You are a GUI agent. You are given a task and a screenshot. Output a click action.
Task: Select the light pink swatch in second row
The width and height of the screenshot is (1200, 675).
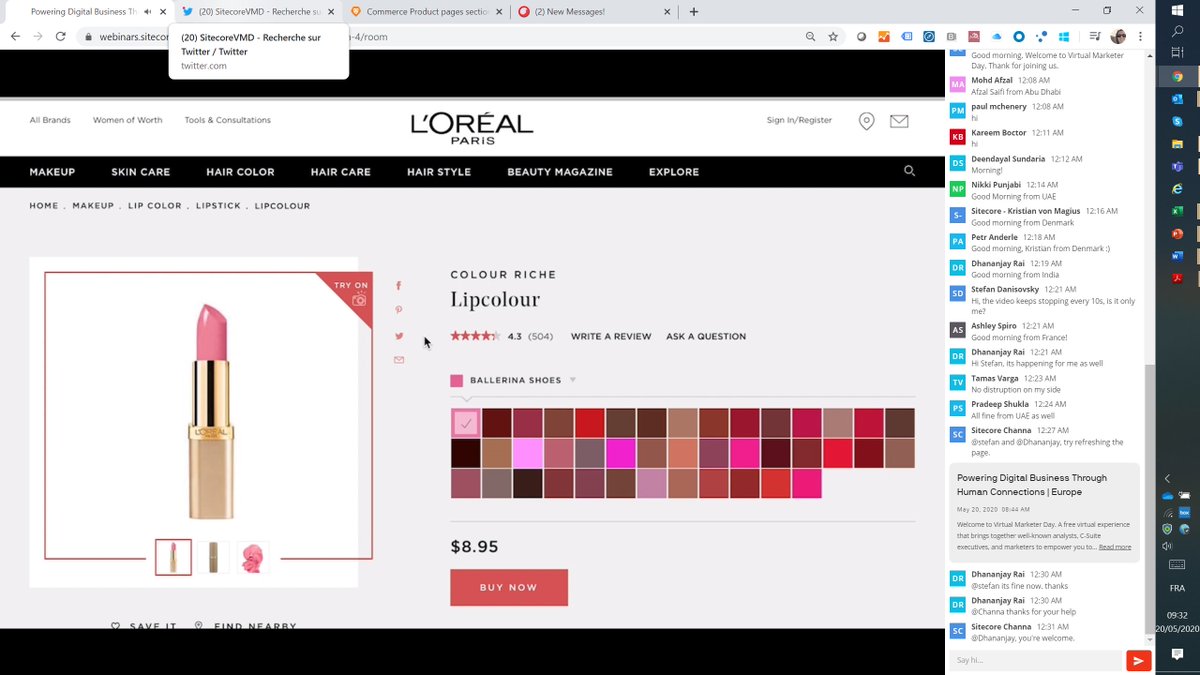coord(528,453)
